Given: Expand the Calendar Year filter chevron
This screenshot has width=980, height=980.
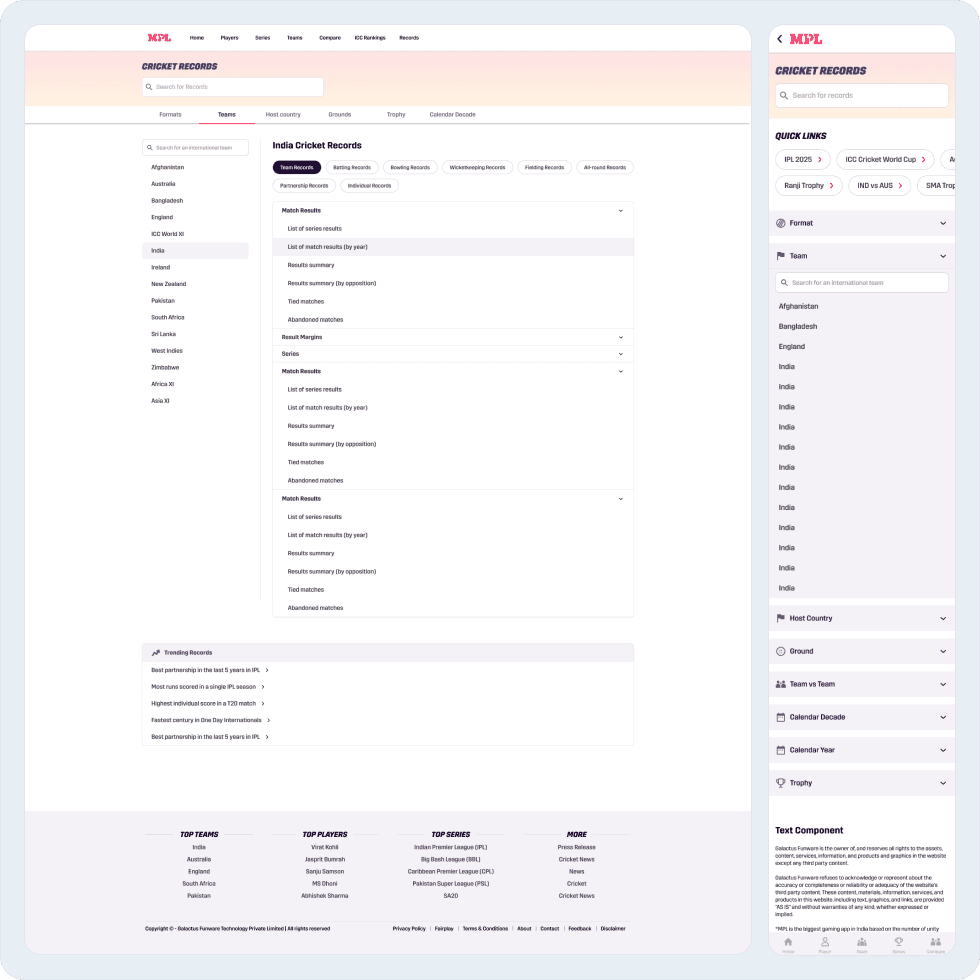Looking at the screenshot, I should point(943,750).
